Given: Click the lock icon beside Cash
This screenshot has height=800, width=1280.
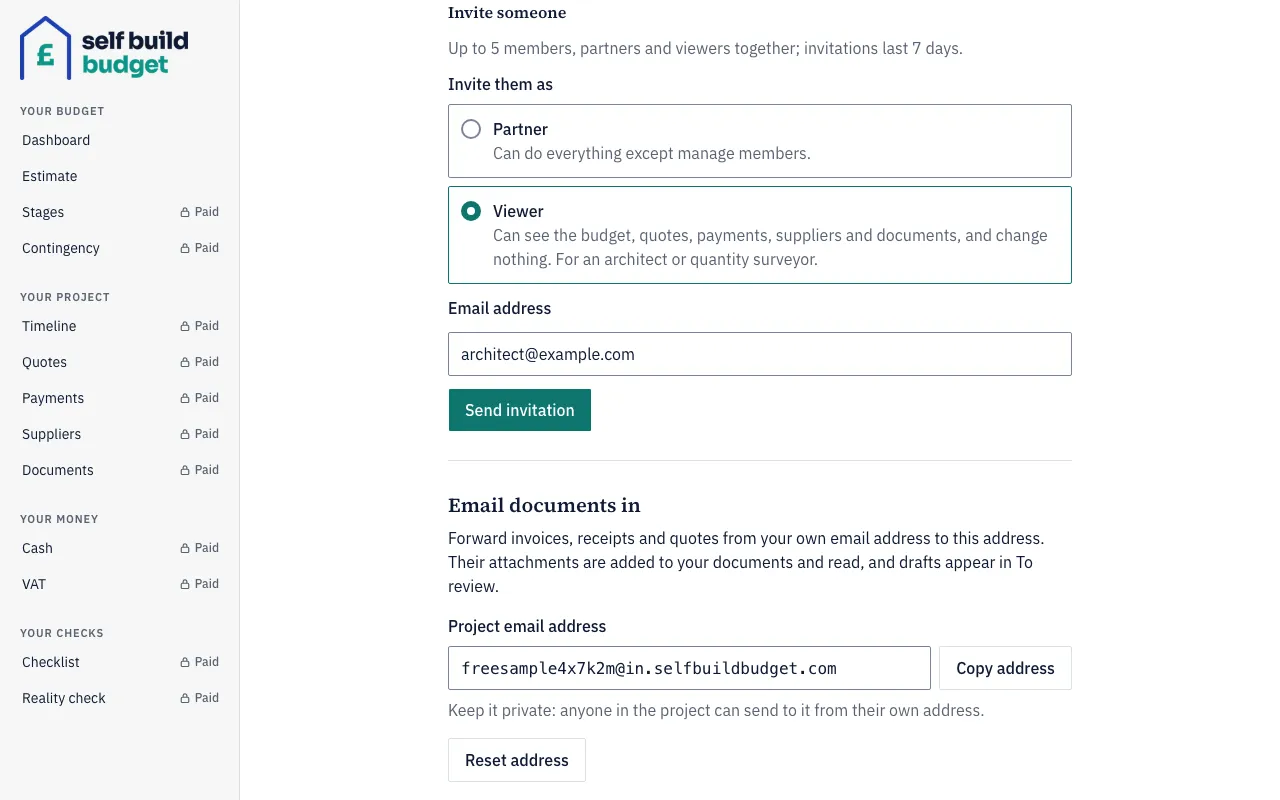Looking at the screenshot, I should (185, 548).
